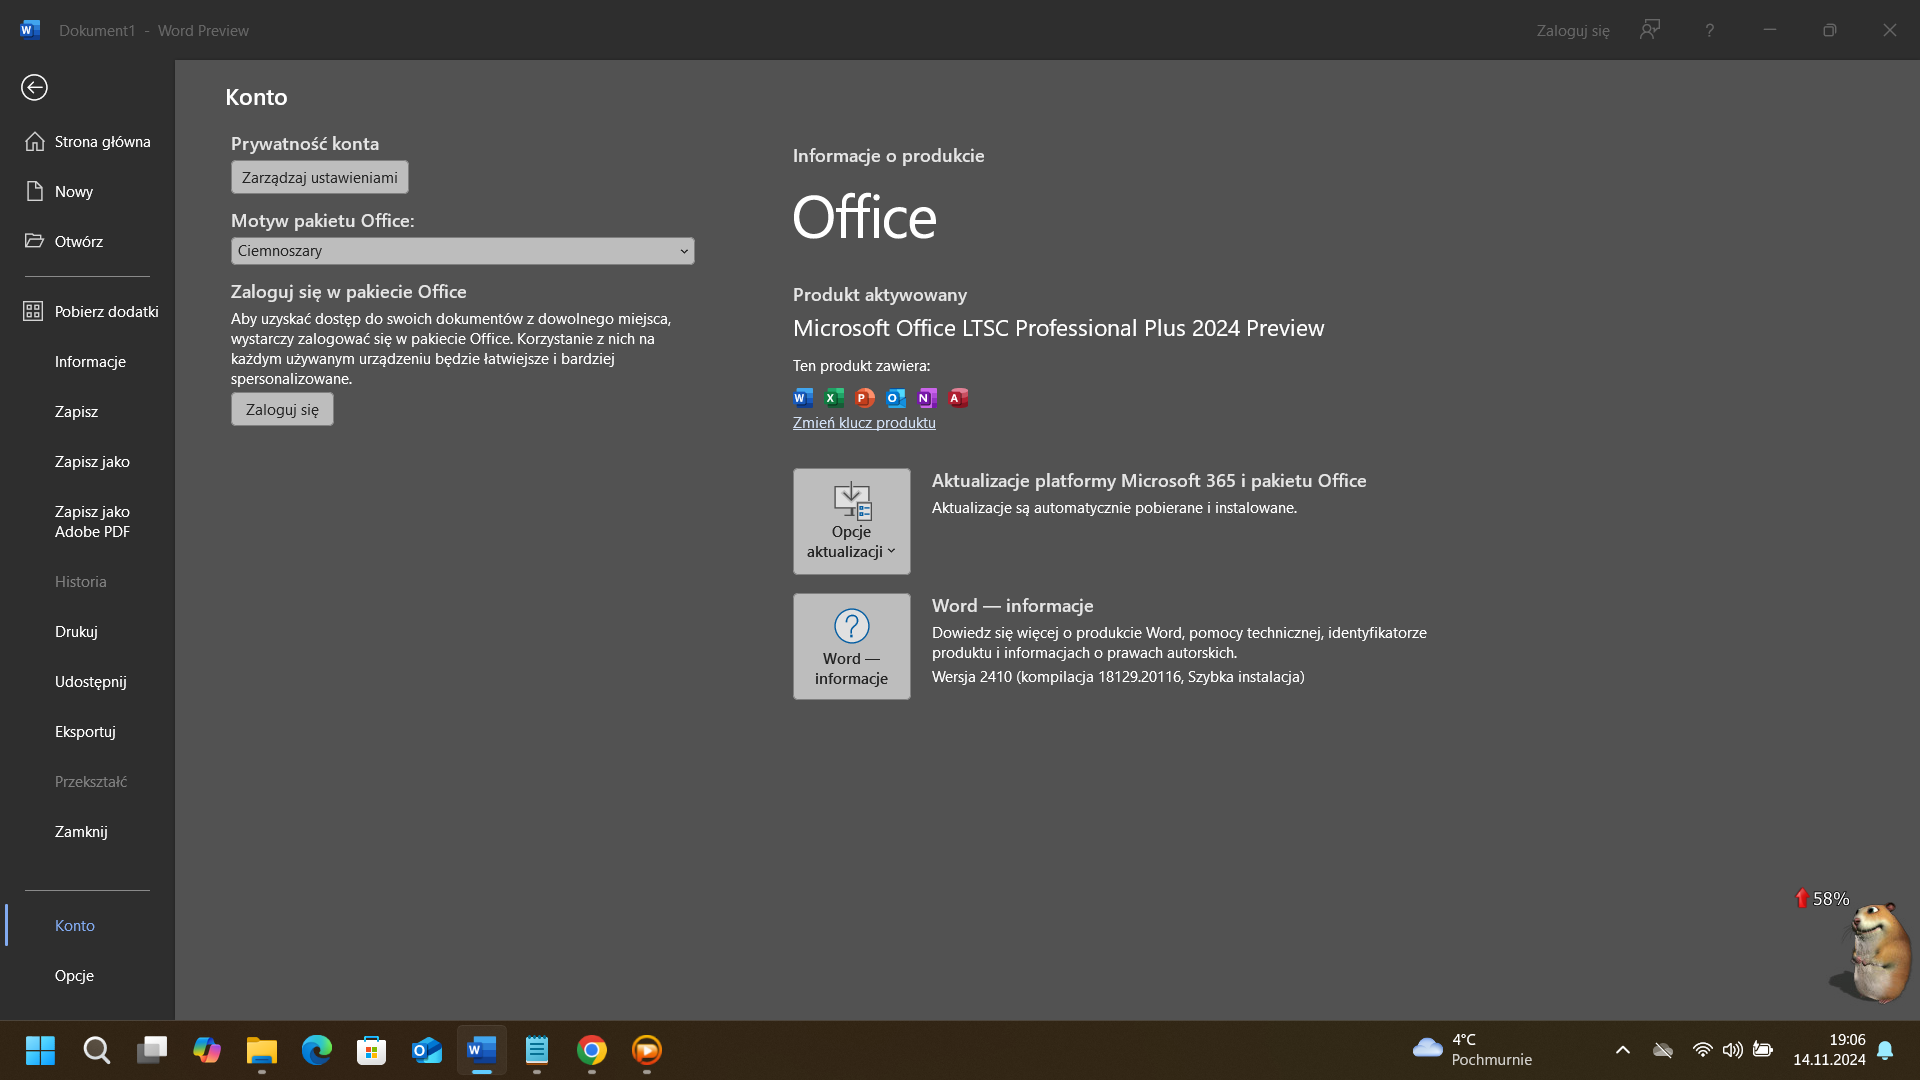Screen dimensions: 1920x1080
Task: Click the Zaloguj się button under account text
Action: coord(282,410)
